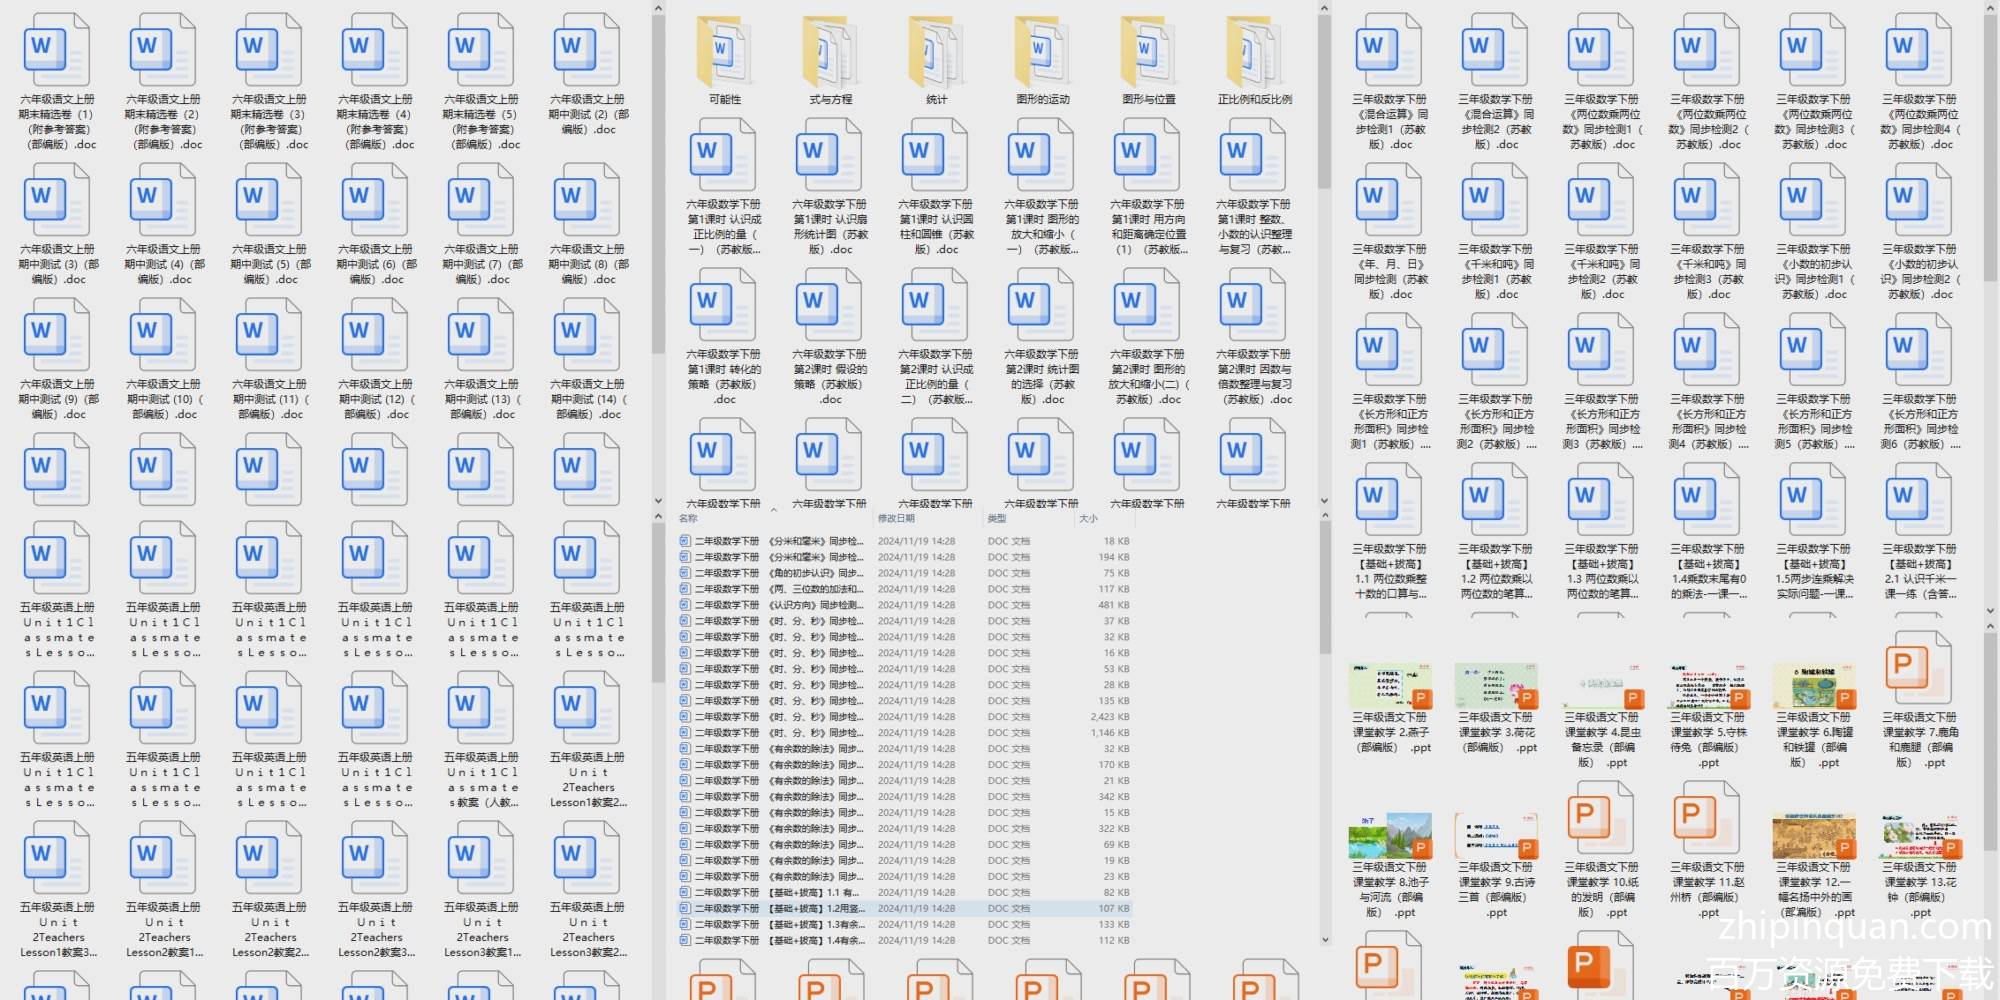Sort the file list by 名称 column
The width and height of the screenshot is (2000, 1000).
tap(689, 518)
